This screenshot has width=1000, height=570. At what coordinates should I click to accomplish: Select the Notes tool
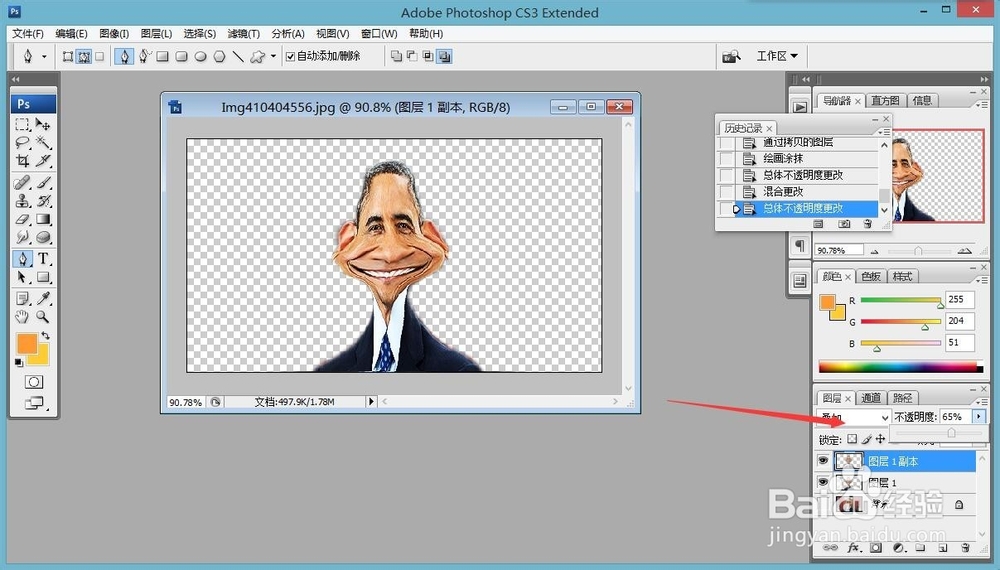(23, 298)
